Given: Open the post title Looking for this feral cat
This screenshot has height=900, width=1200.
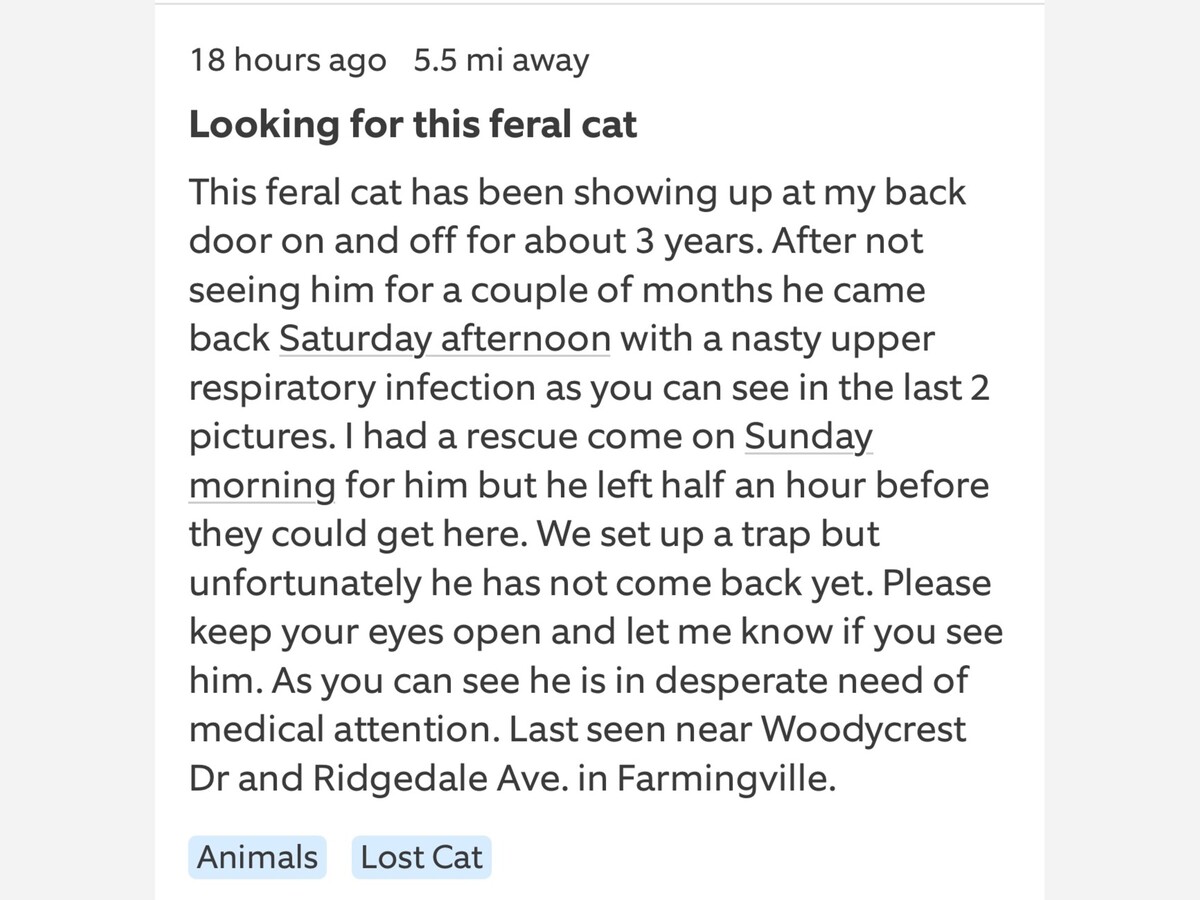Looking at the screenshot, I should 413,125.
